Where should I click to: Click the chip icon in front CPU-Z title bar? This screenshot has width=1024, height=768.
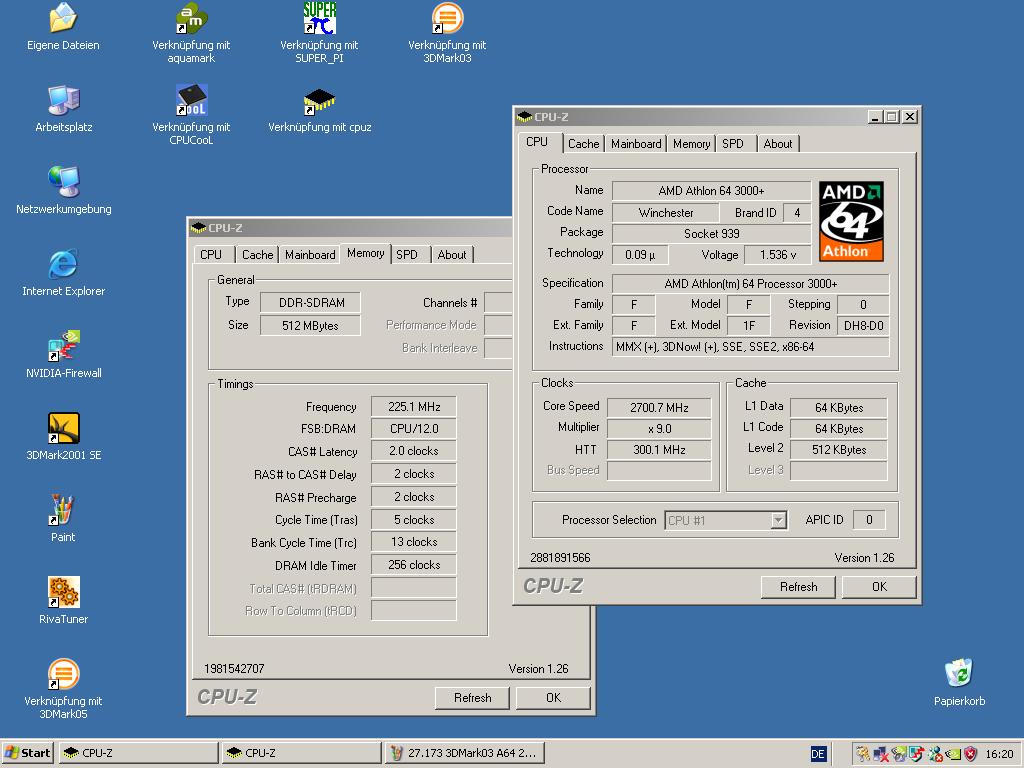coord(524,117)
